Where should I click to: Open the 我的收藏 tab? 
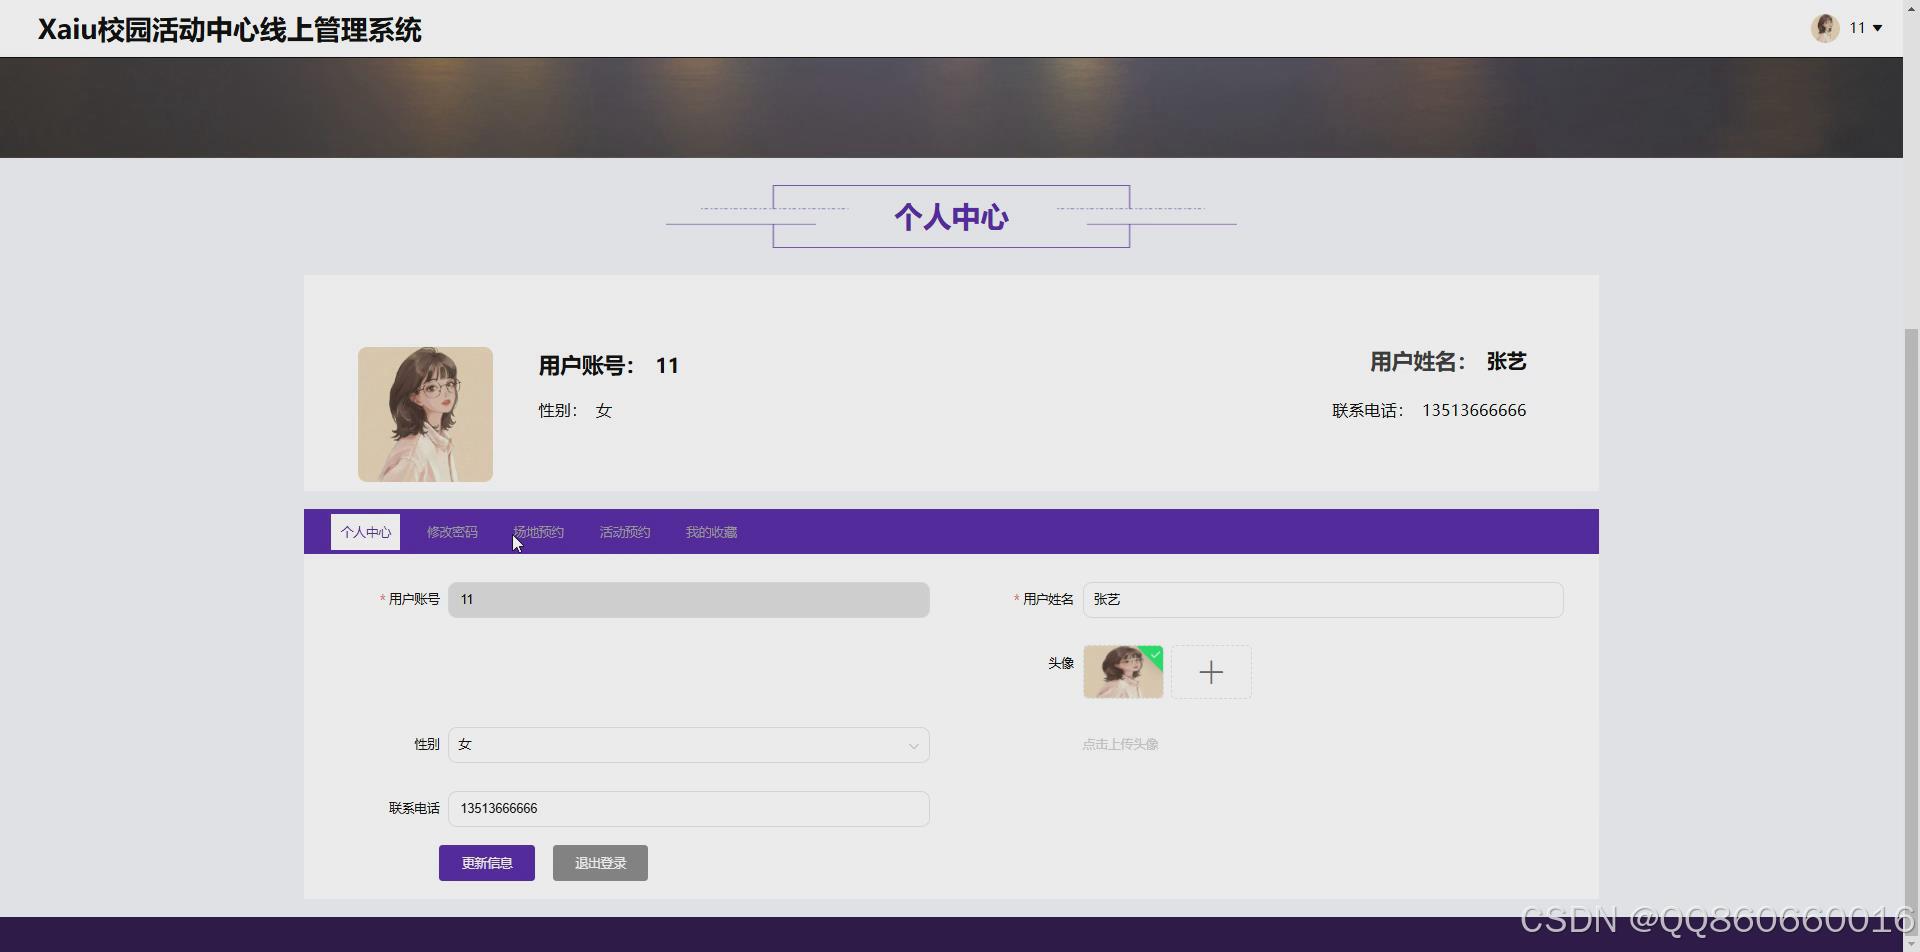point(710,532)
